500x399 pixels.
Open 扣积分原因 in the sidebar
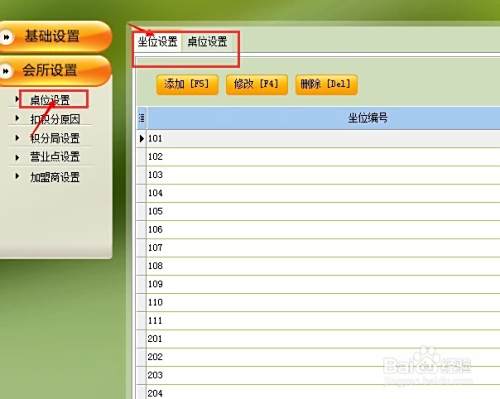[55, 119]
